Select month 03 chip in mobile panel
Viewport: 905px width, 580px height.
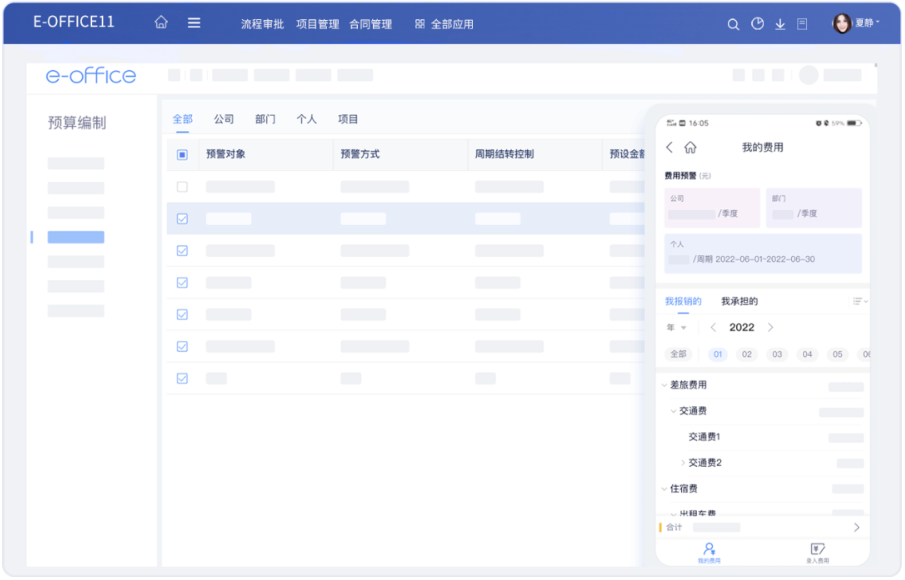(x=777, y=355)
